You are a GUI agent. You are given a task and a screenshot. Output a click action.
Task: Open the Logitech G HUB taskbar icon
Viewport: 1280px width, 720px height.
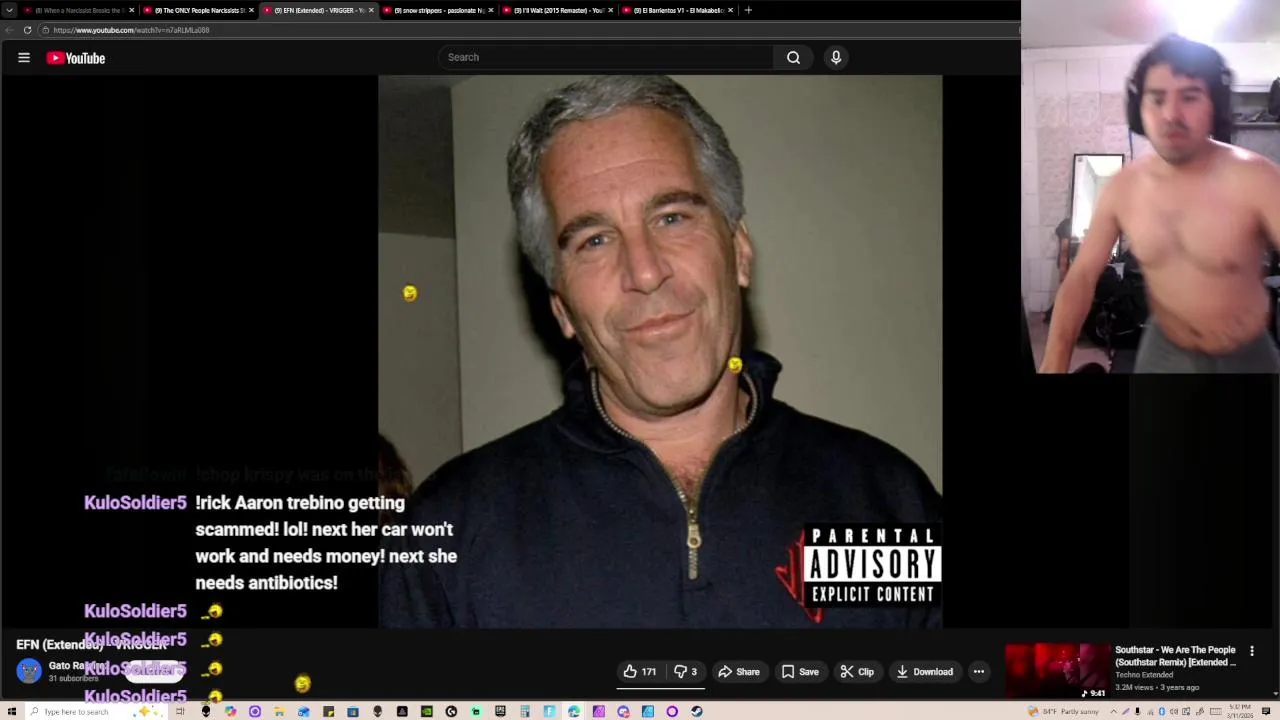pos(451,711)
